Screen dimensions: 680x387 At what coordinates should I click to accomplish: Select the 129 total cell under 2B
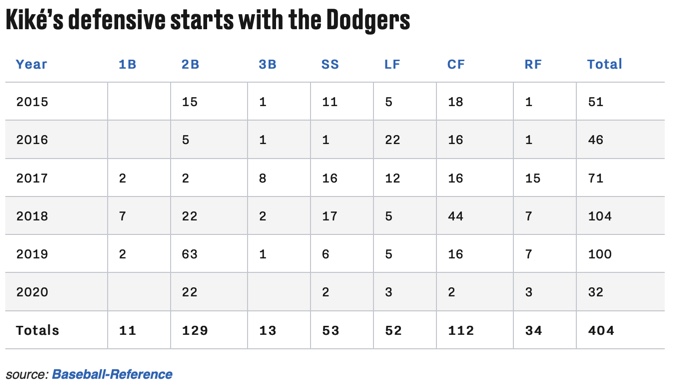tap(195, 330)
